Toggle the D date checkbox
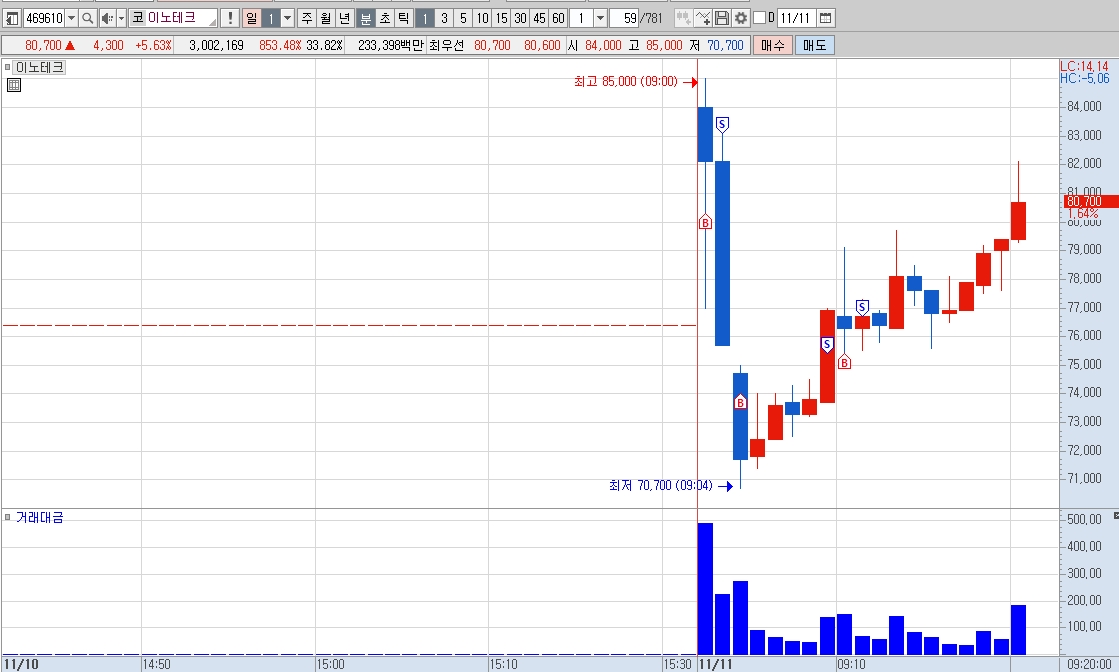The image size is (1119, 672). pos(759,17)
